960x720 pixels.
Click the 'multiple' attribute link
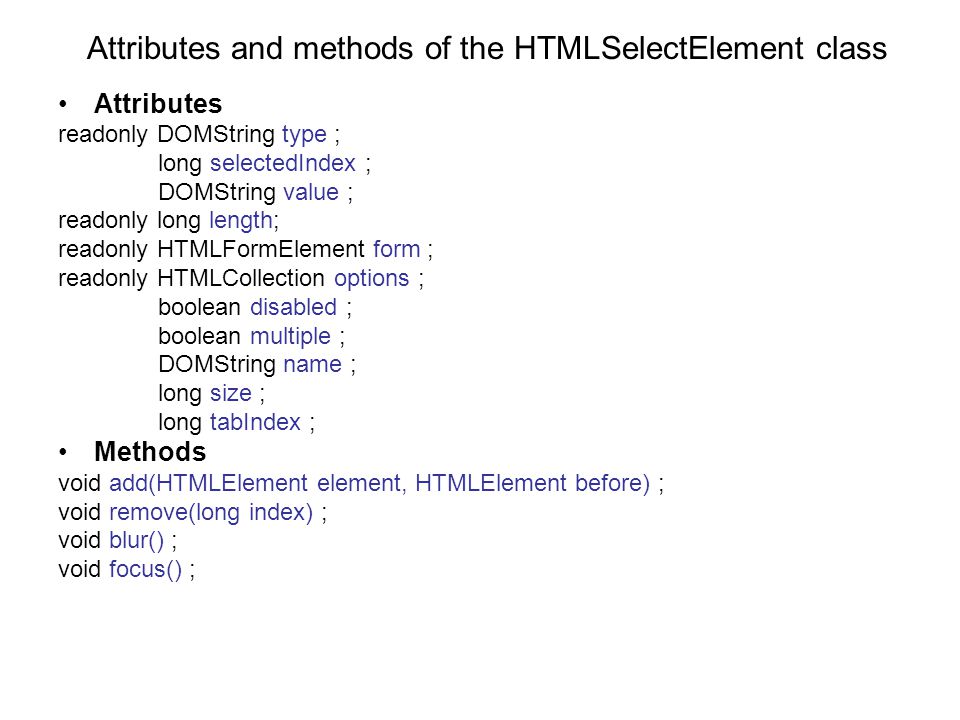coord(291,337)
